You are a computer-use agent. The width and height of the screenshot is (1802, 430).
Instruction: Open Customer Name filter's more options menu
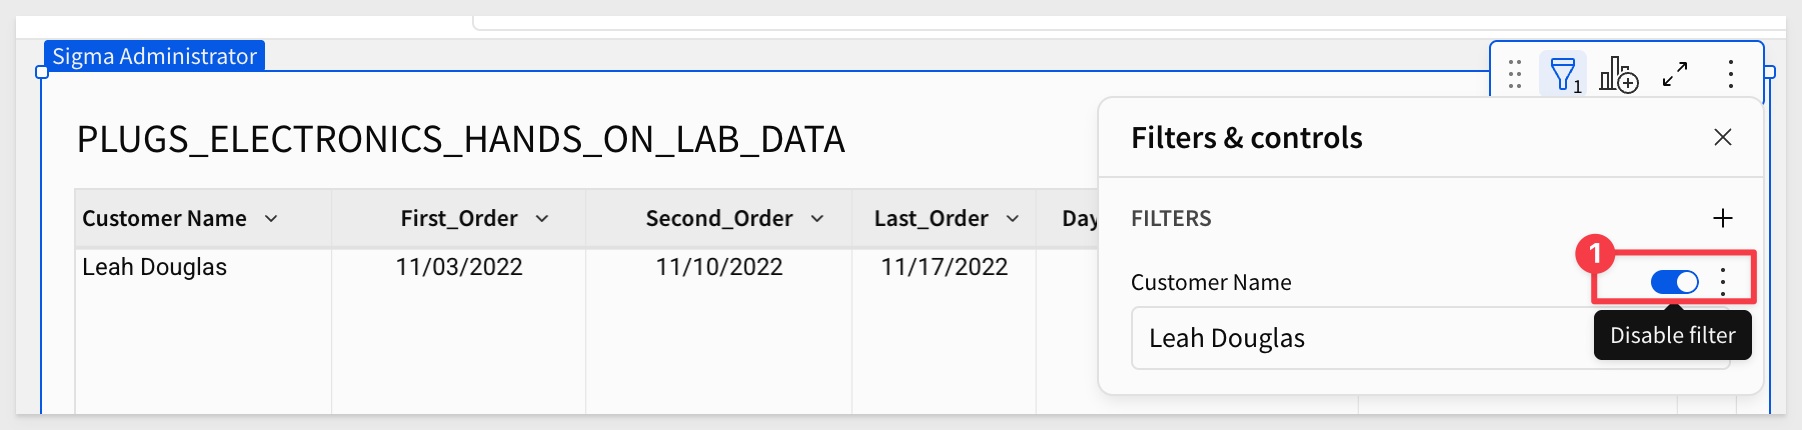[x=1722, y=282]
